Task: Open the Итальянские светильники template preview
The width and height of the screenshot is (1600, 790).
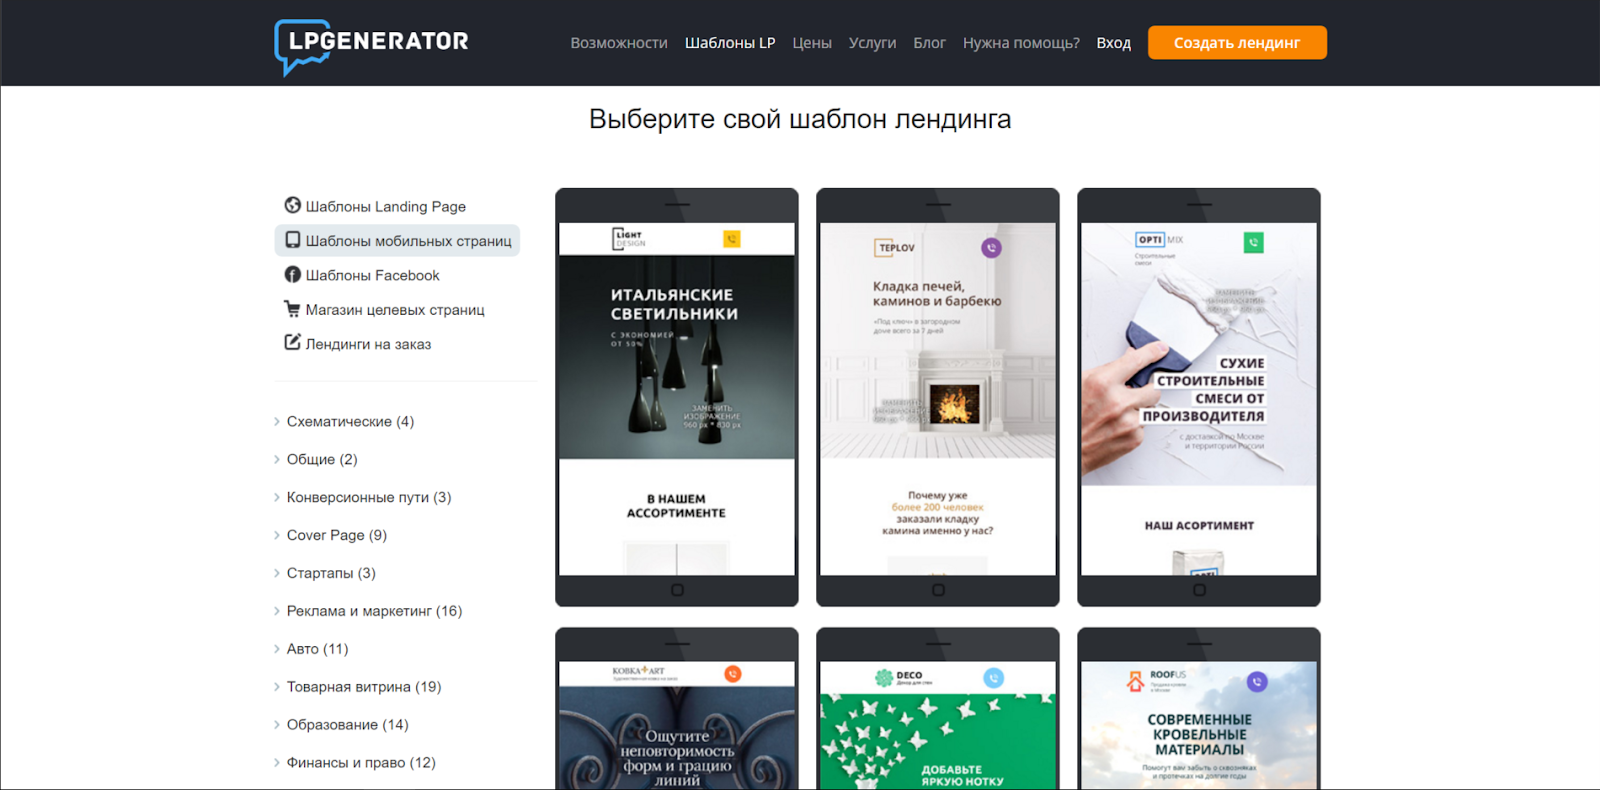Action: click(x=677, y=397)
